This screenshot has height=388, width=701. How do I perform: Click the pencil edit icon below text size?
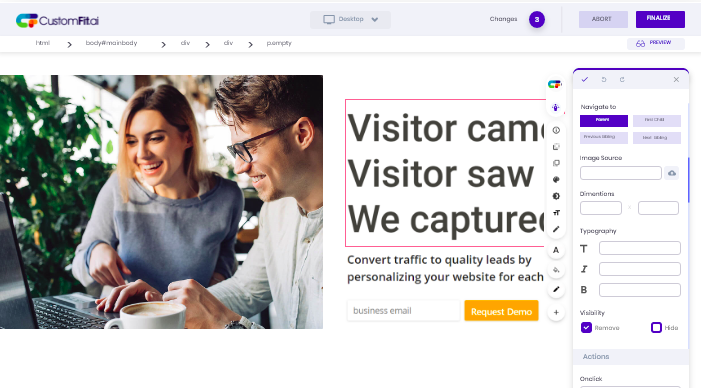tap(556, 229)
